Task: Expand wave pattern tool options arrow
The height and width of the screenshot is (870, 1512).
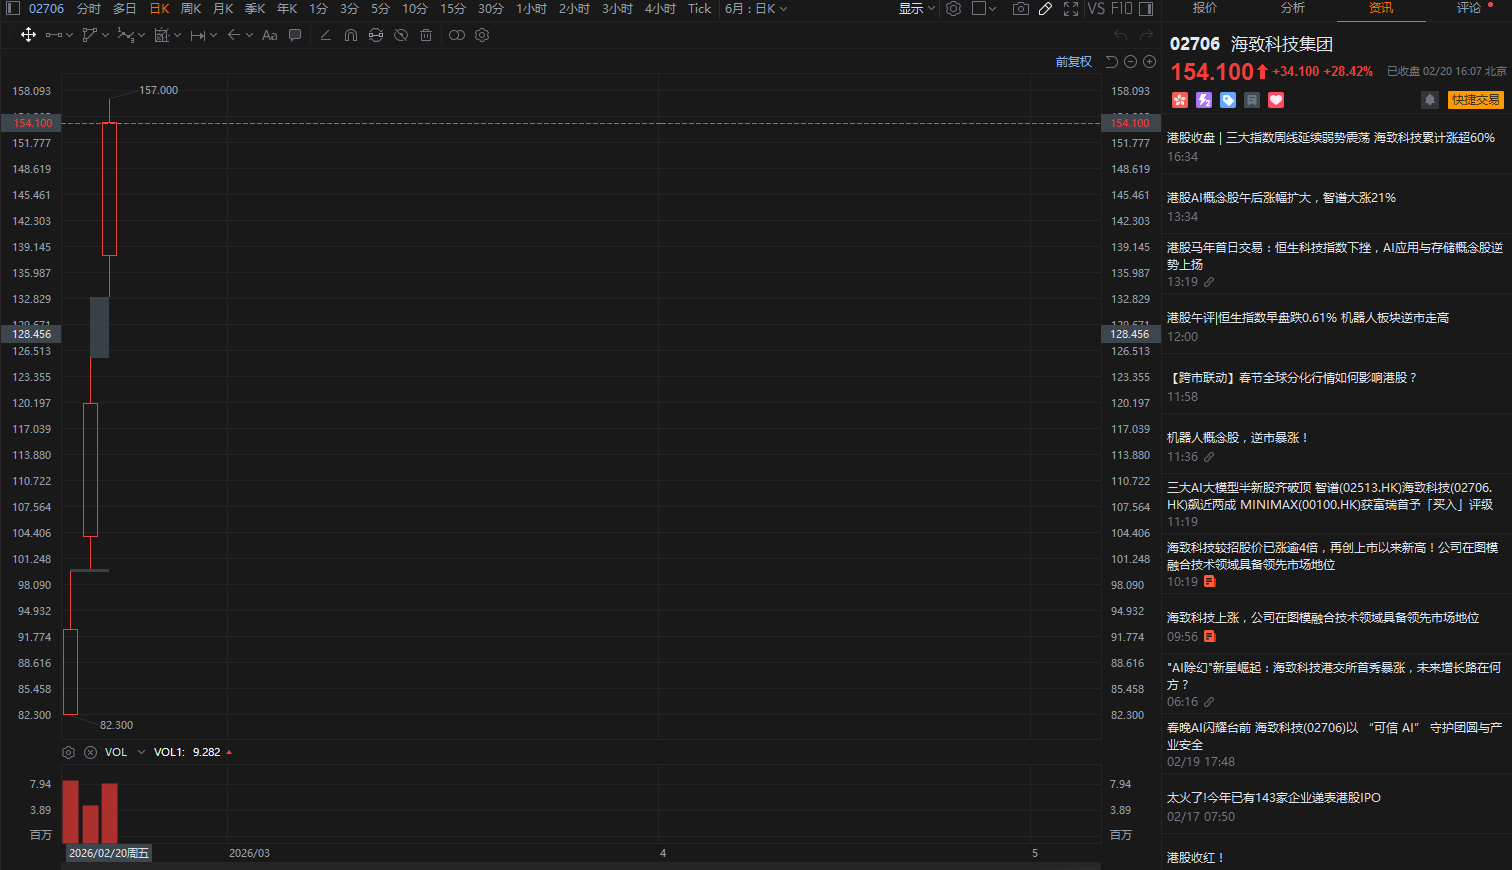Action: tap(141, 35)
